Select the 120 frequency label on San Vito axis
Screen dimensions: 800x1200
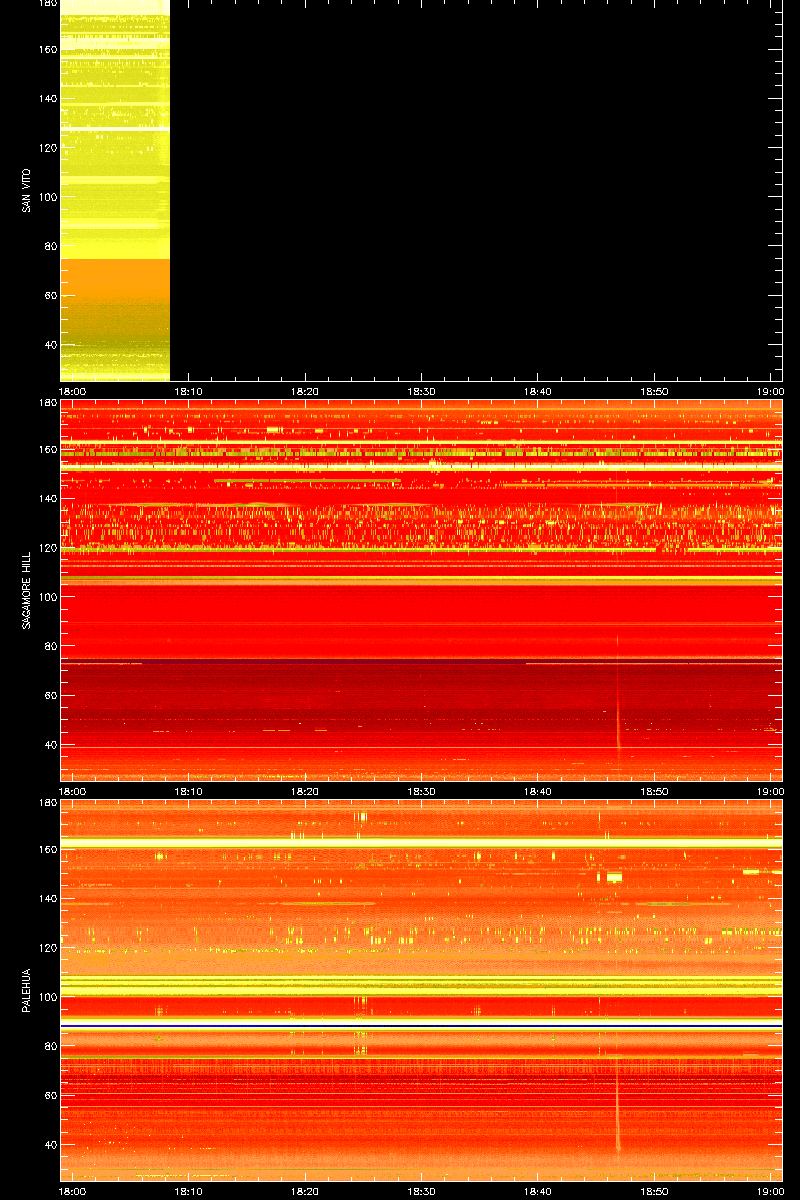pyautogui.click(x=47, y=148)
